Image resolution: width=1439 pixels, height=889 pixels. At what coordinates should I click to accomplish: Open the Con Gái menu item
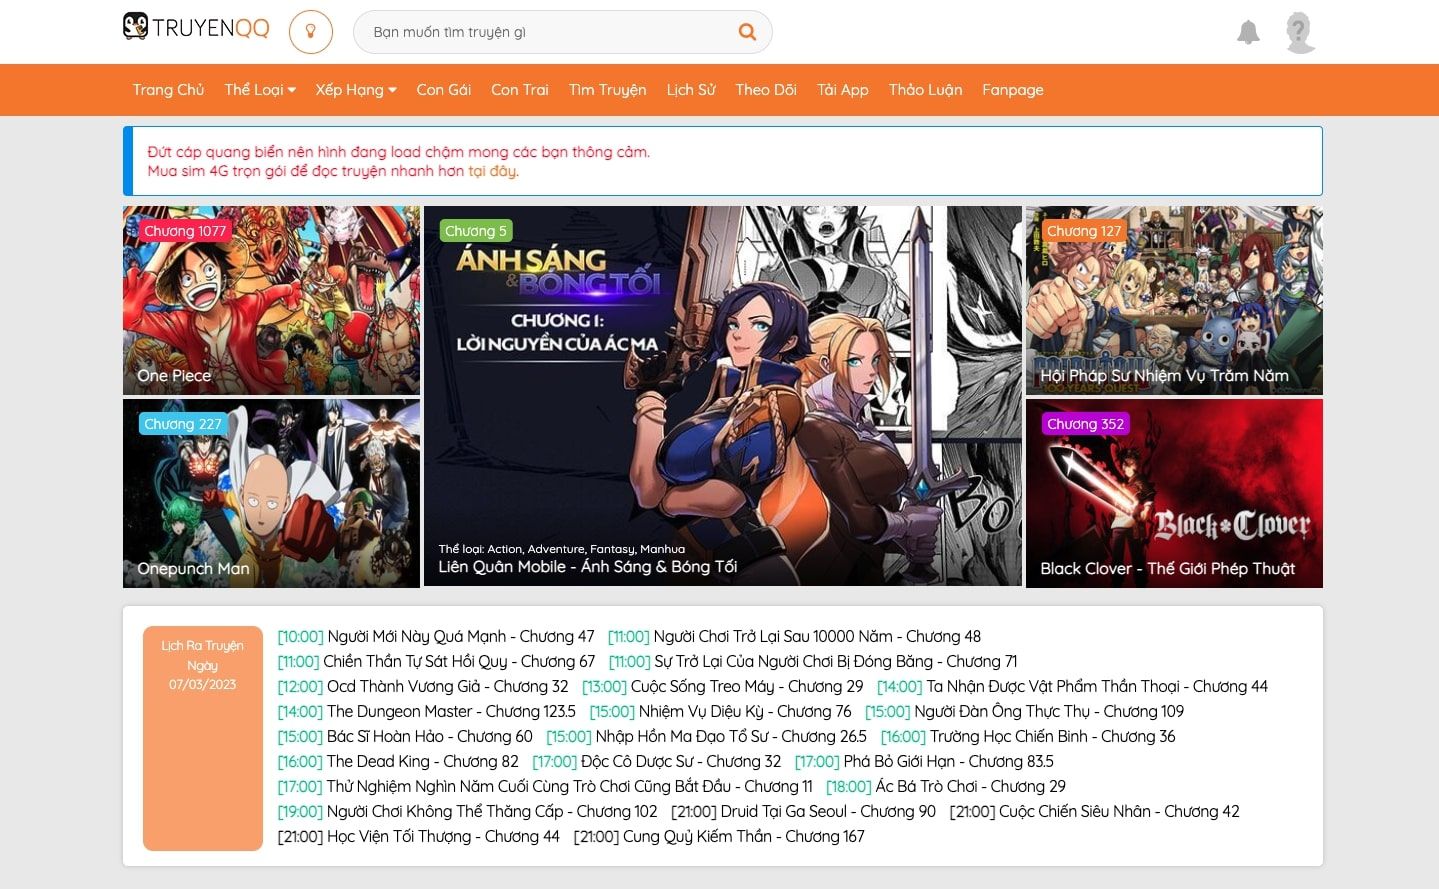(x=444, y=90)
